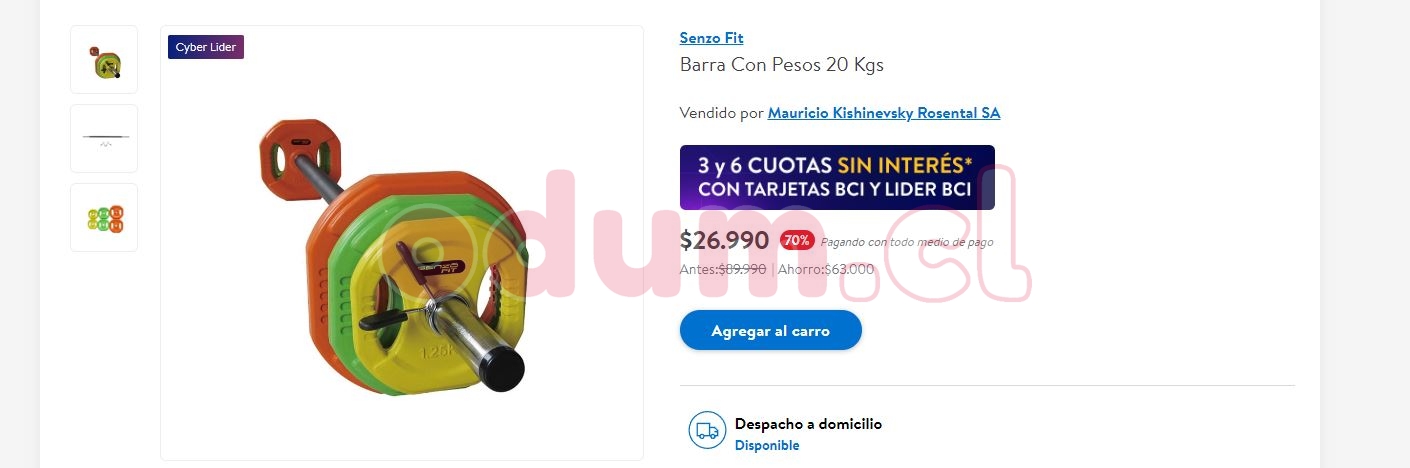This screenshot has height=468, width=1410.
Task: Click the Disponible delivery status text
Action: pyautogui.click(x=767, y=446)
